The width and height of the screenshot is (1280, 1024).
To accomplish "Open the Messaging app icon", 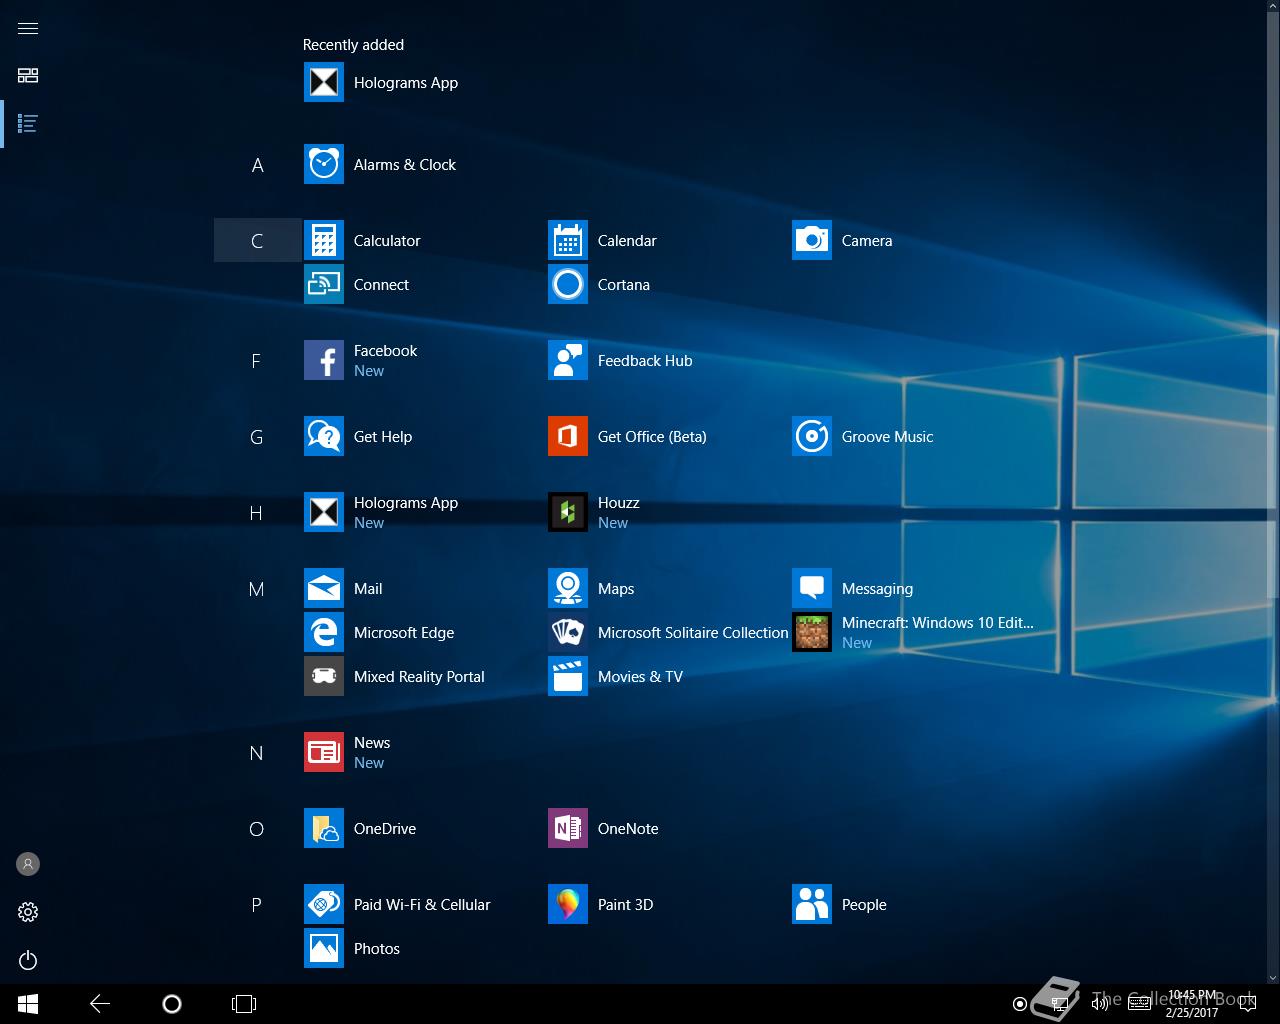I will point(812,588).
